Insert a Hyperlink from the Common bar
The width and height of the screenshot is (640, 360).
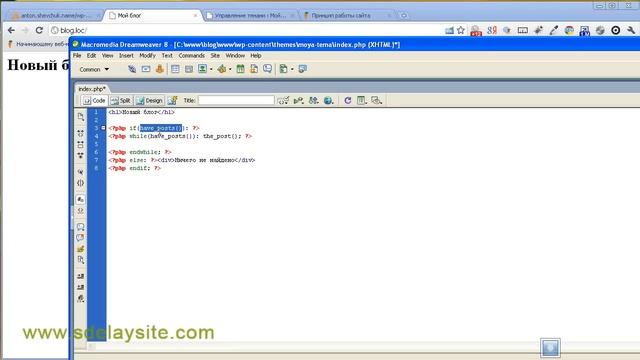tap(132, 69)
